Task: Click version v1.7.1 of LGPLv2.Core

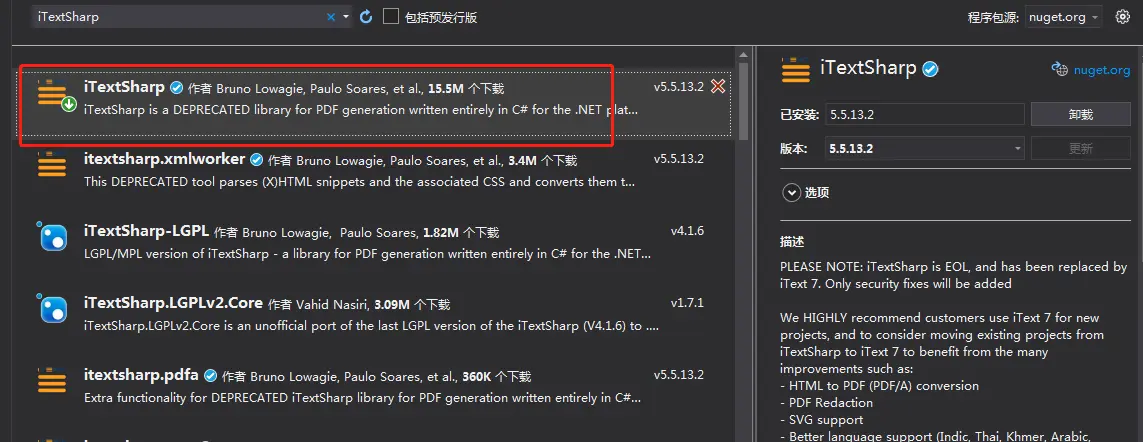Action: pos(687,303)
